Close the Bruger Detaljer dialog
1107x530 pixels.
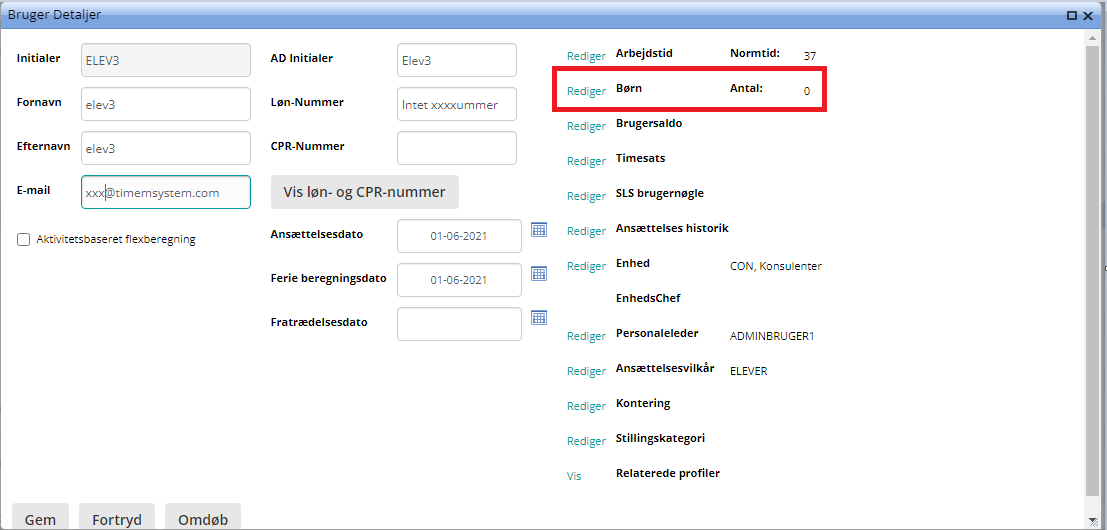tap(1088, 15)
